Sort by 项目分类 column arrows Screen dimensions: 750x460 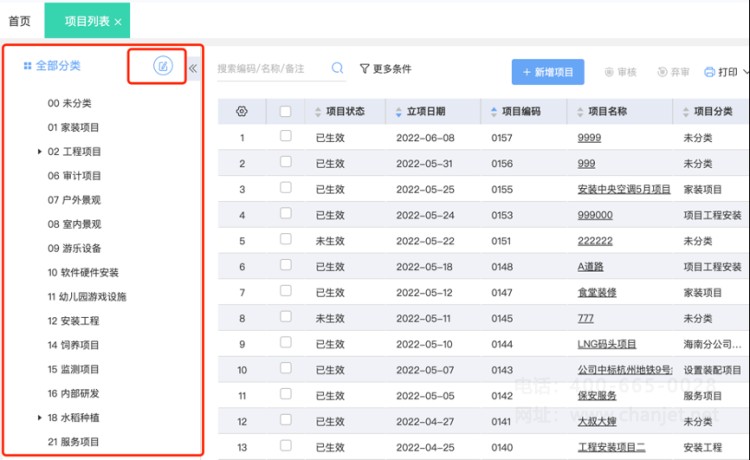pos(685,112)
